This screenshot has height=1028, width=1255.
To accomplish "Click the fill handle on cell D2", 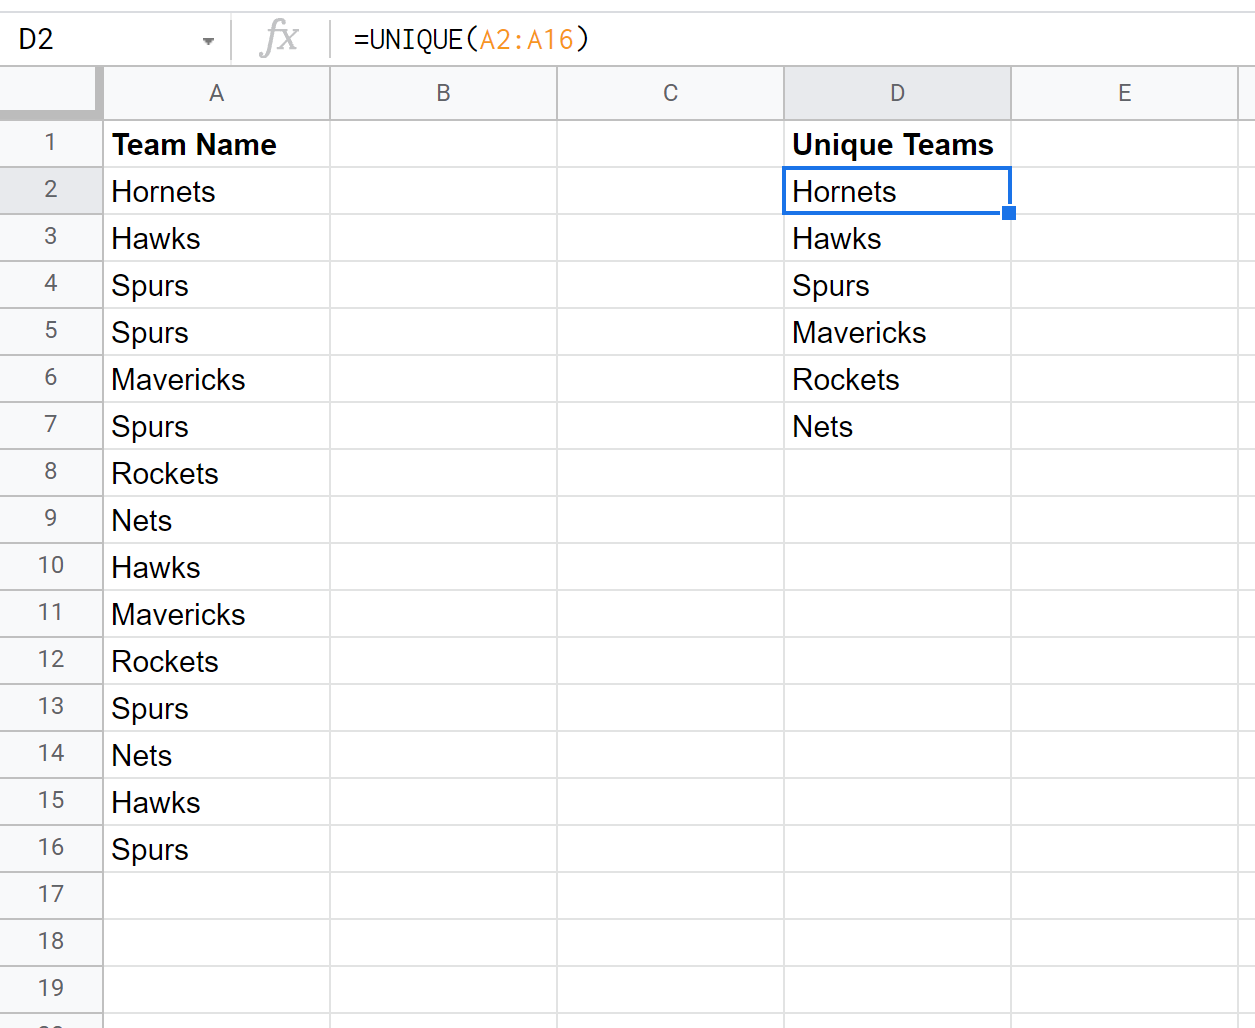I will (1009, 213).
